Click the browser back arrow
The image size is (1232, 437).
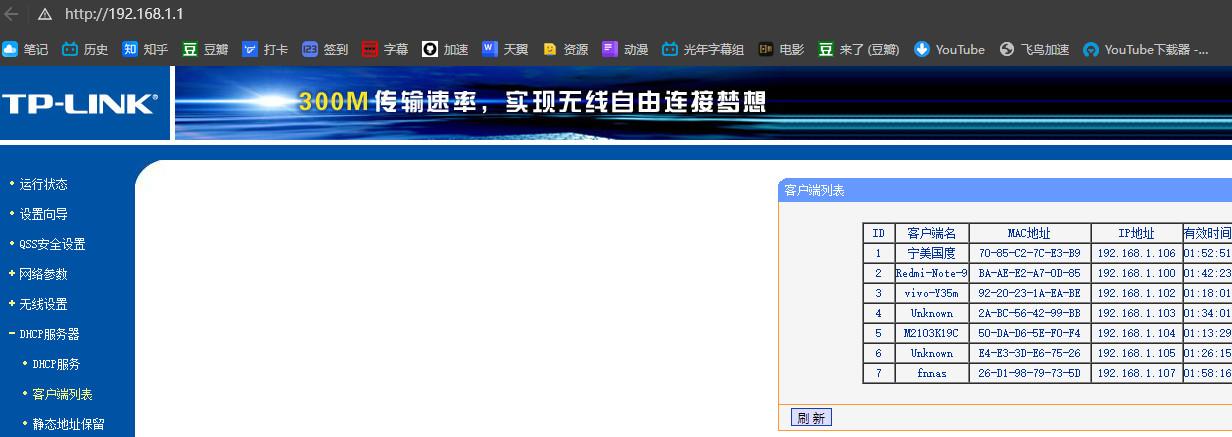click(12, 14)
